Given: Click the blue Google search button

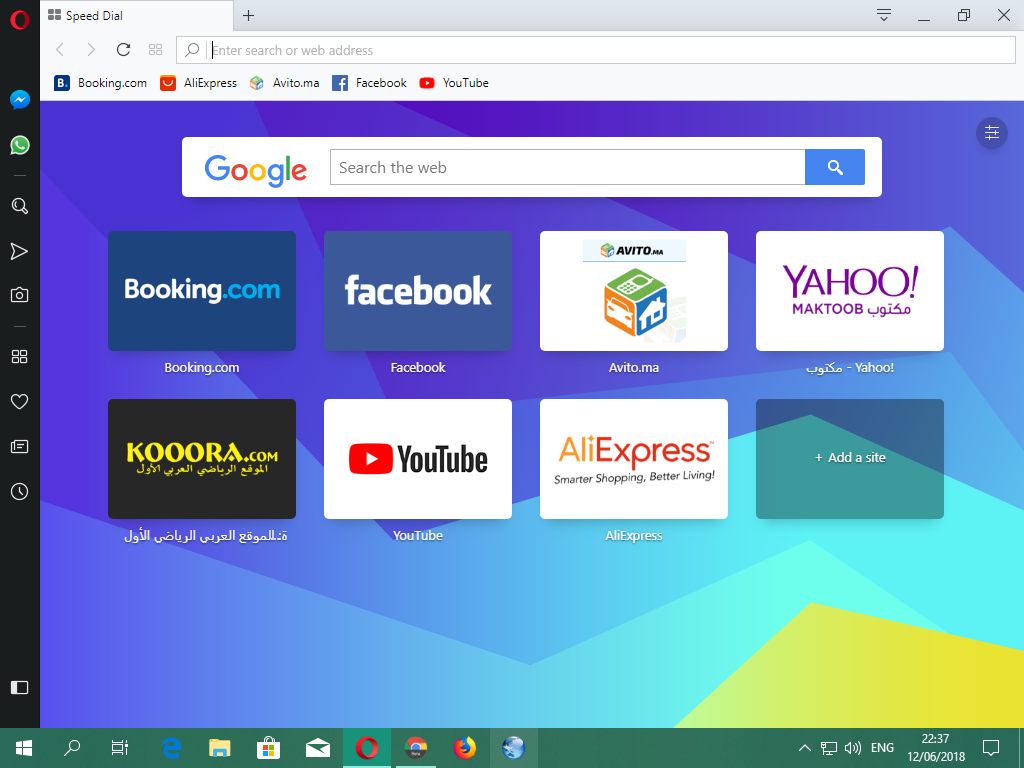Looking at the screenshot, I should pos(835,167).
